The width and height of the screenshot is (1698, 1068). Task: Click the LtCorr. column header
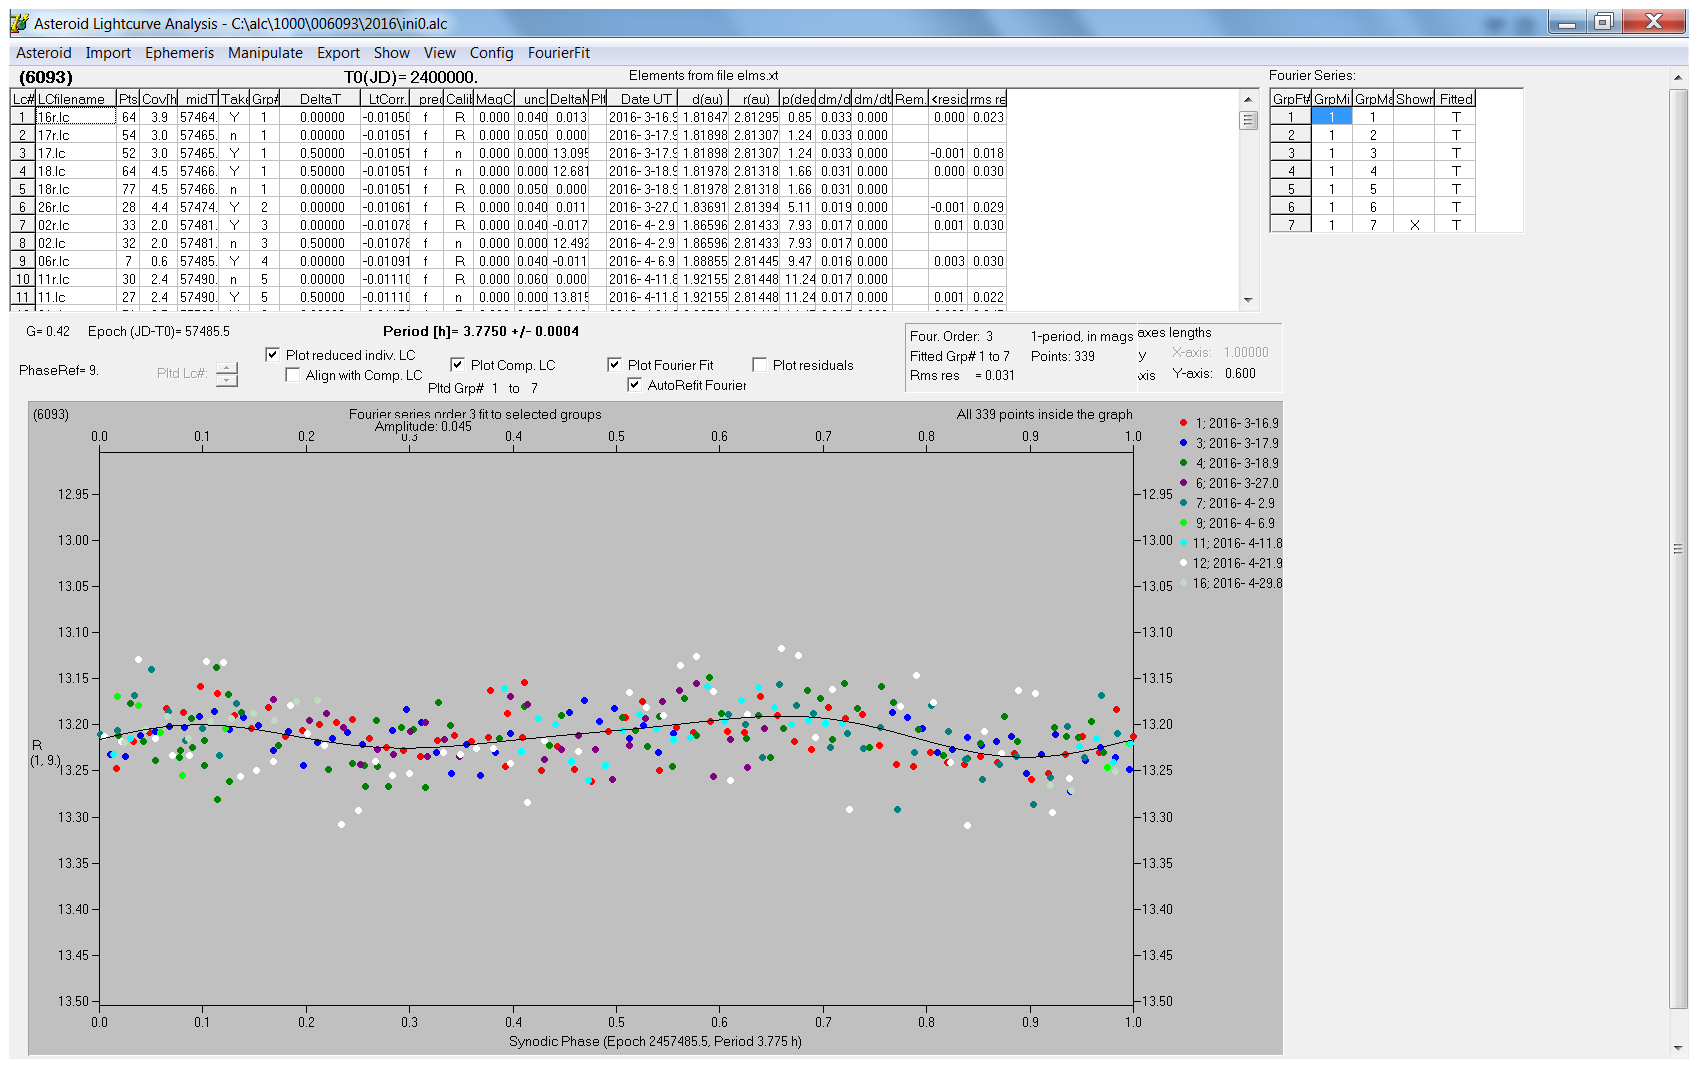pyautogui.click(x=385, y=99)
